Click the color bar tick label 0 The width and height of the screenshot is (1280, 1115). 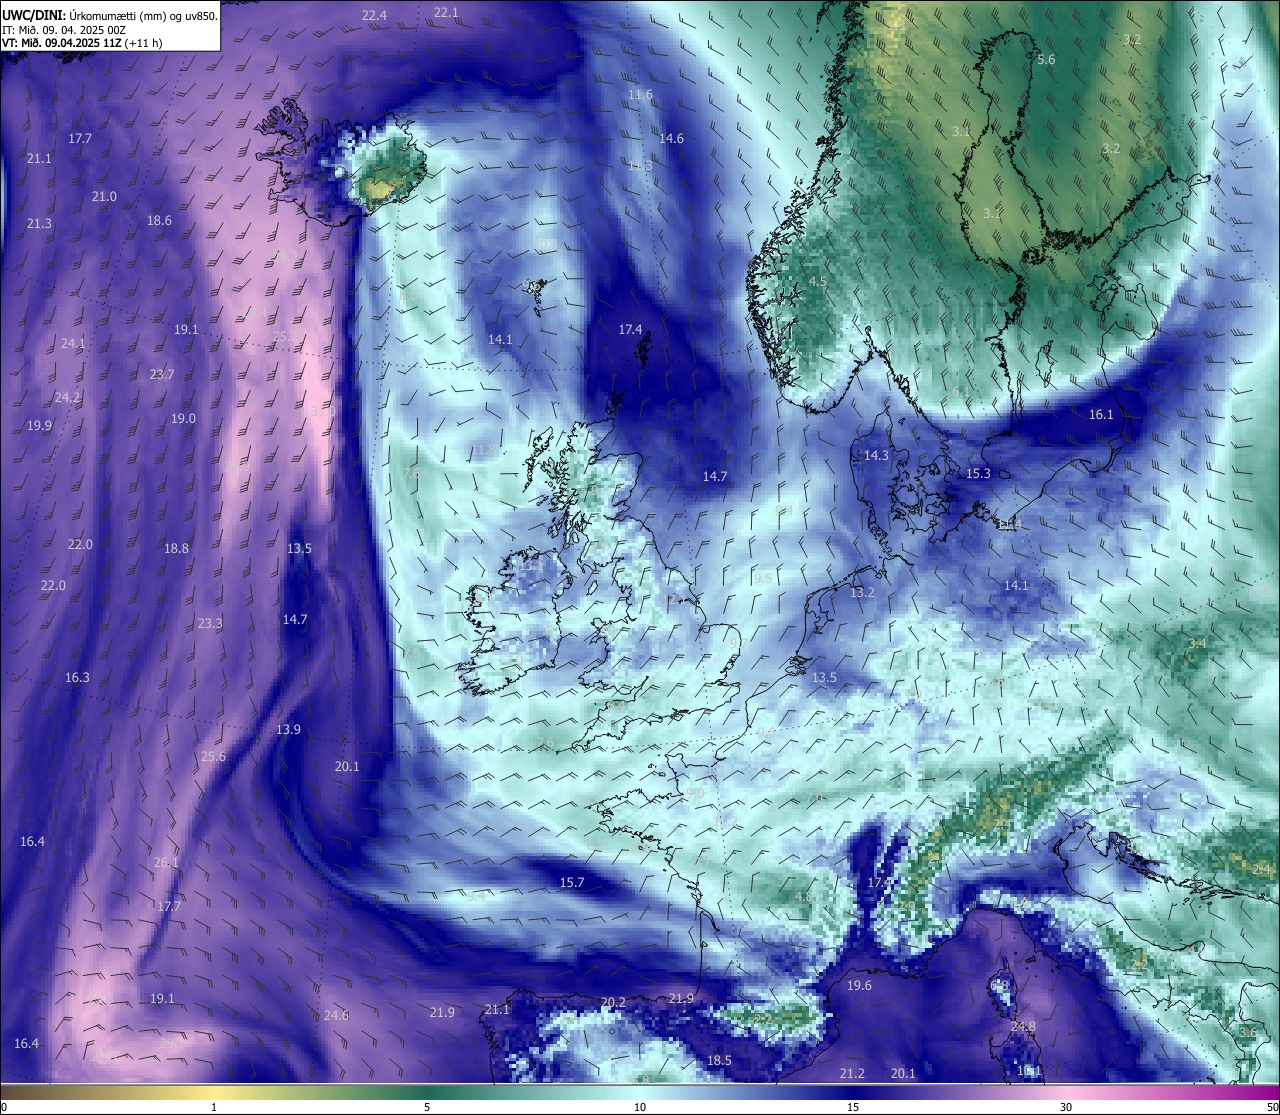[x=3, y=1107]
